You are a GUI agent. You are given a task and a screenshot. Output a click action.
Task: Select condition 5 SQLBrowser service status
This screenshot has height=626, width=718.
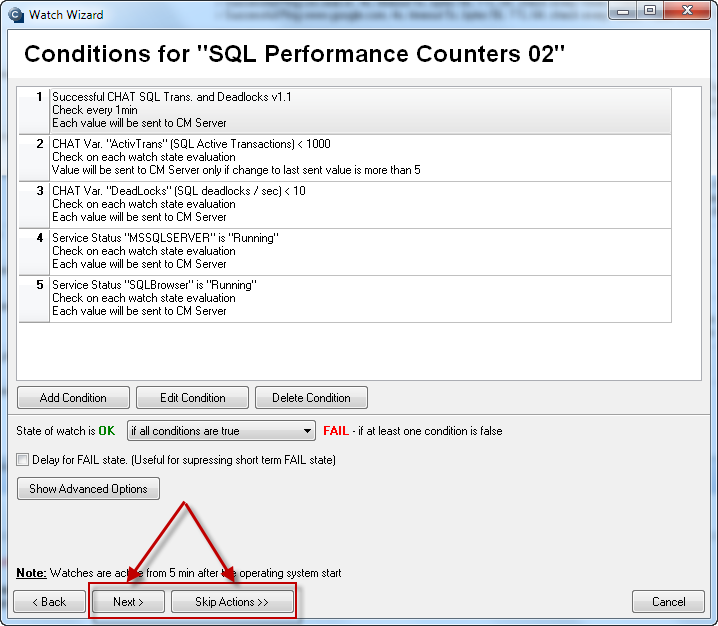[345, 299]
